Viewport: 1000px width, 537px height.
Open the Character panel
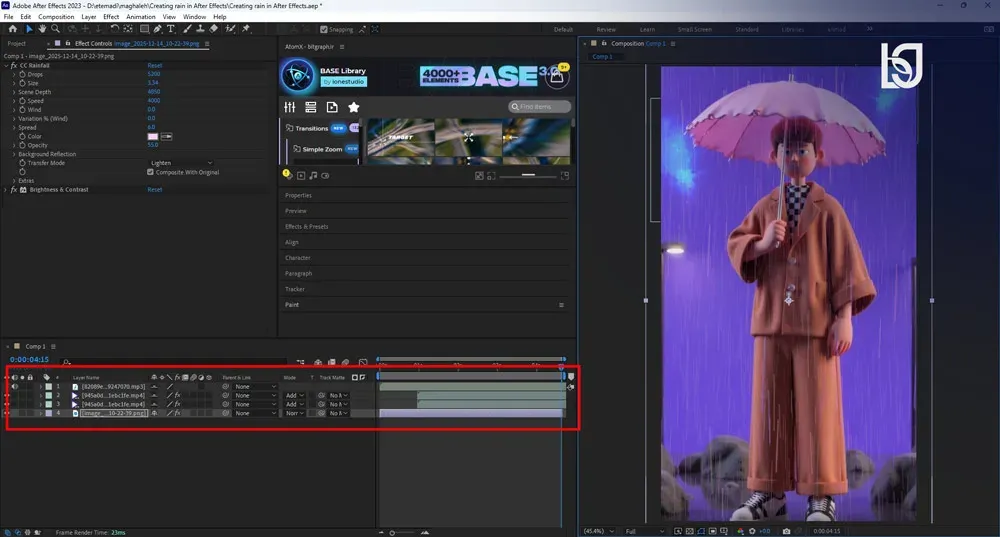point(297,258)
